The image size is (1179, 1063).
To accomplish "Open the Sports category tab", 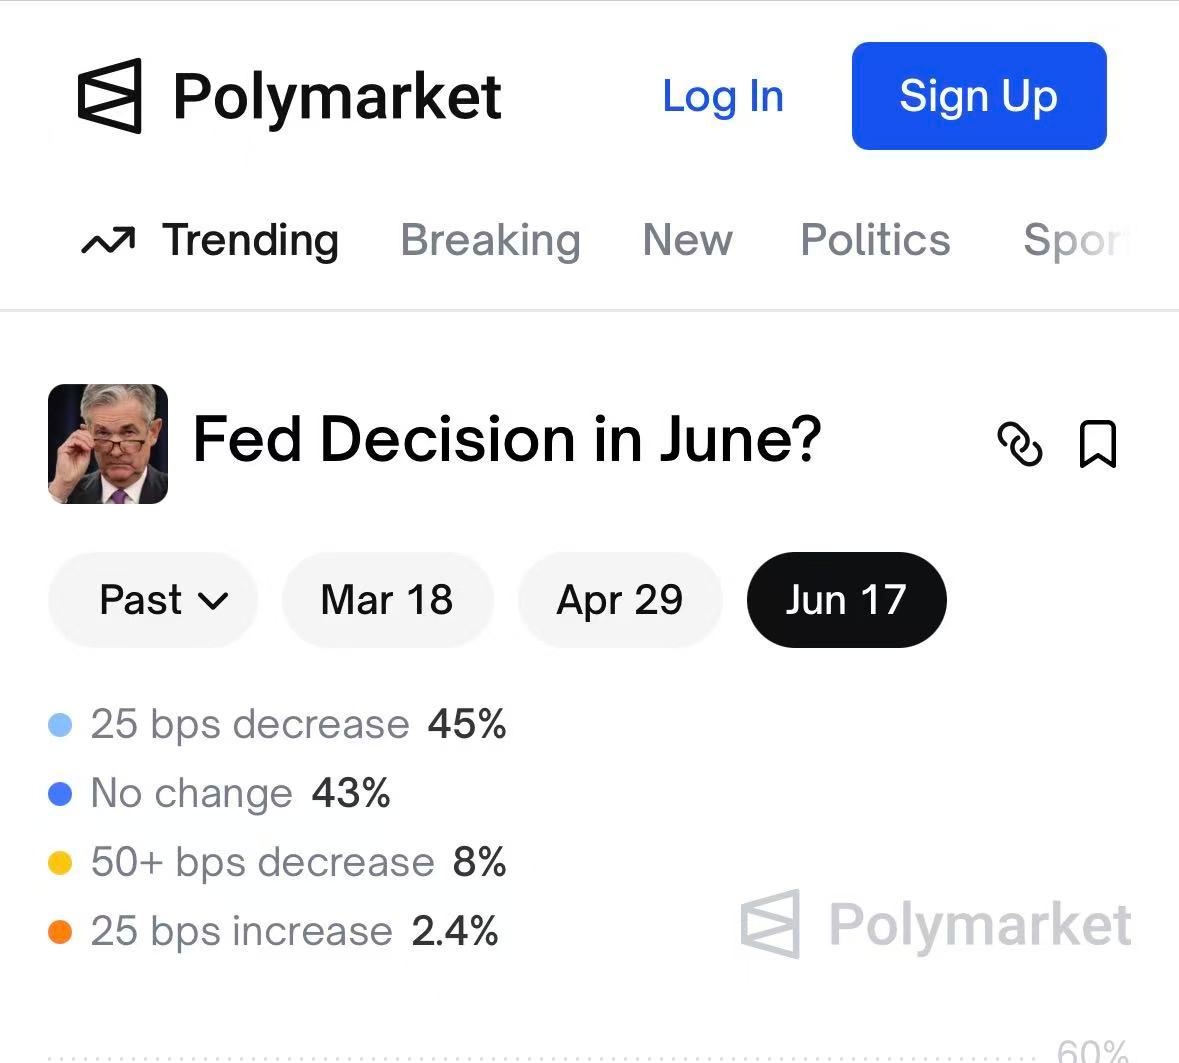I will 1076,241.
